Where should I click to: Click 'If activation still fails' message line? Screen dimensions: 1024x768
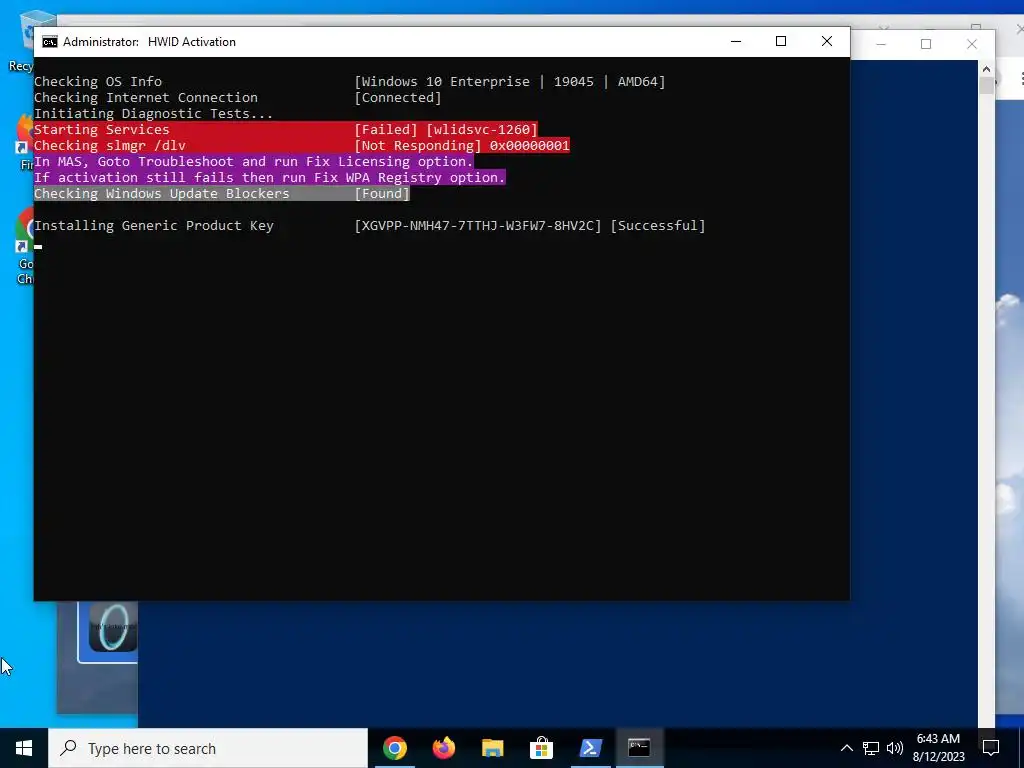pos(270,178)
